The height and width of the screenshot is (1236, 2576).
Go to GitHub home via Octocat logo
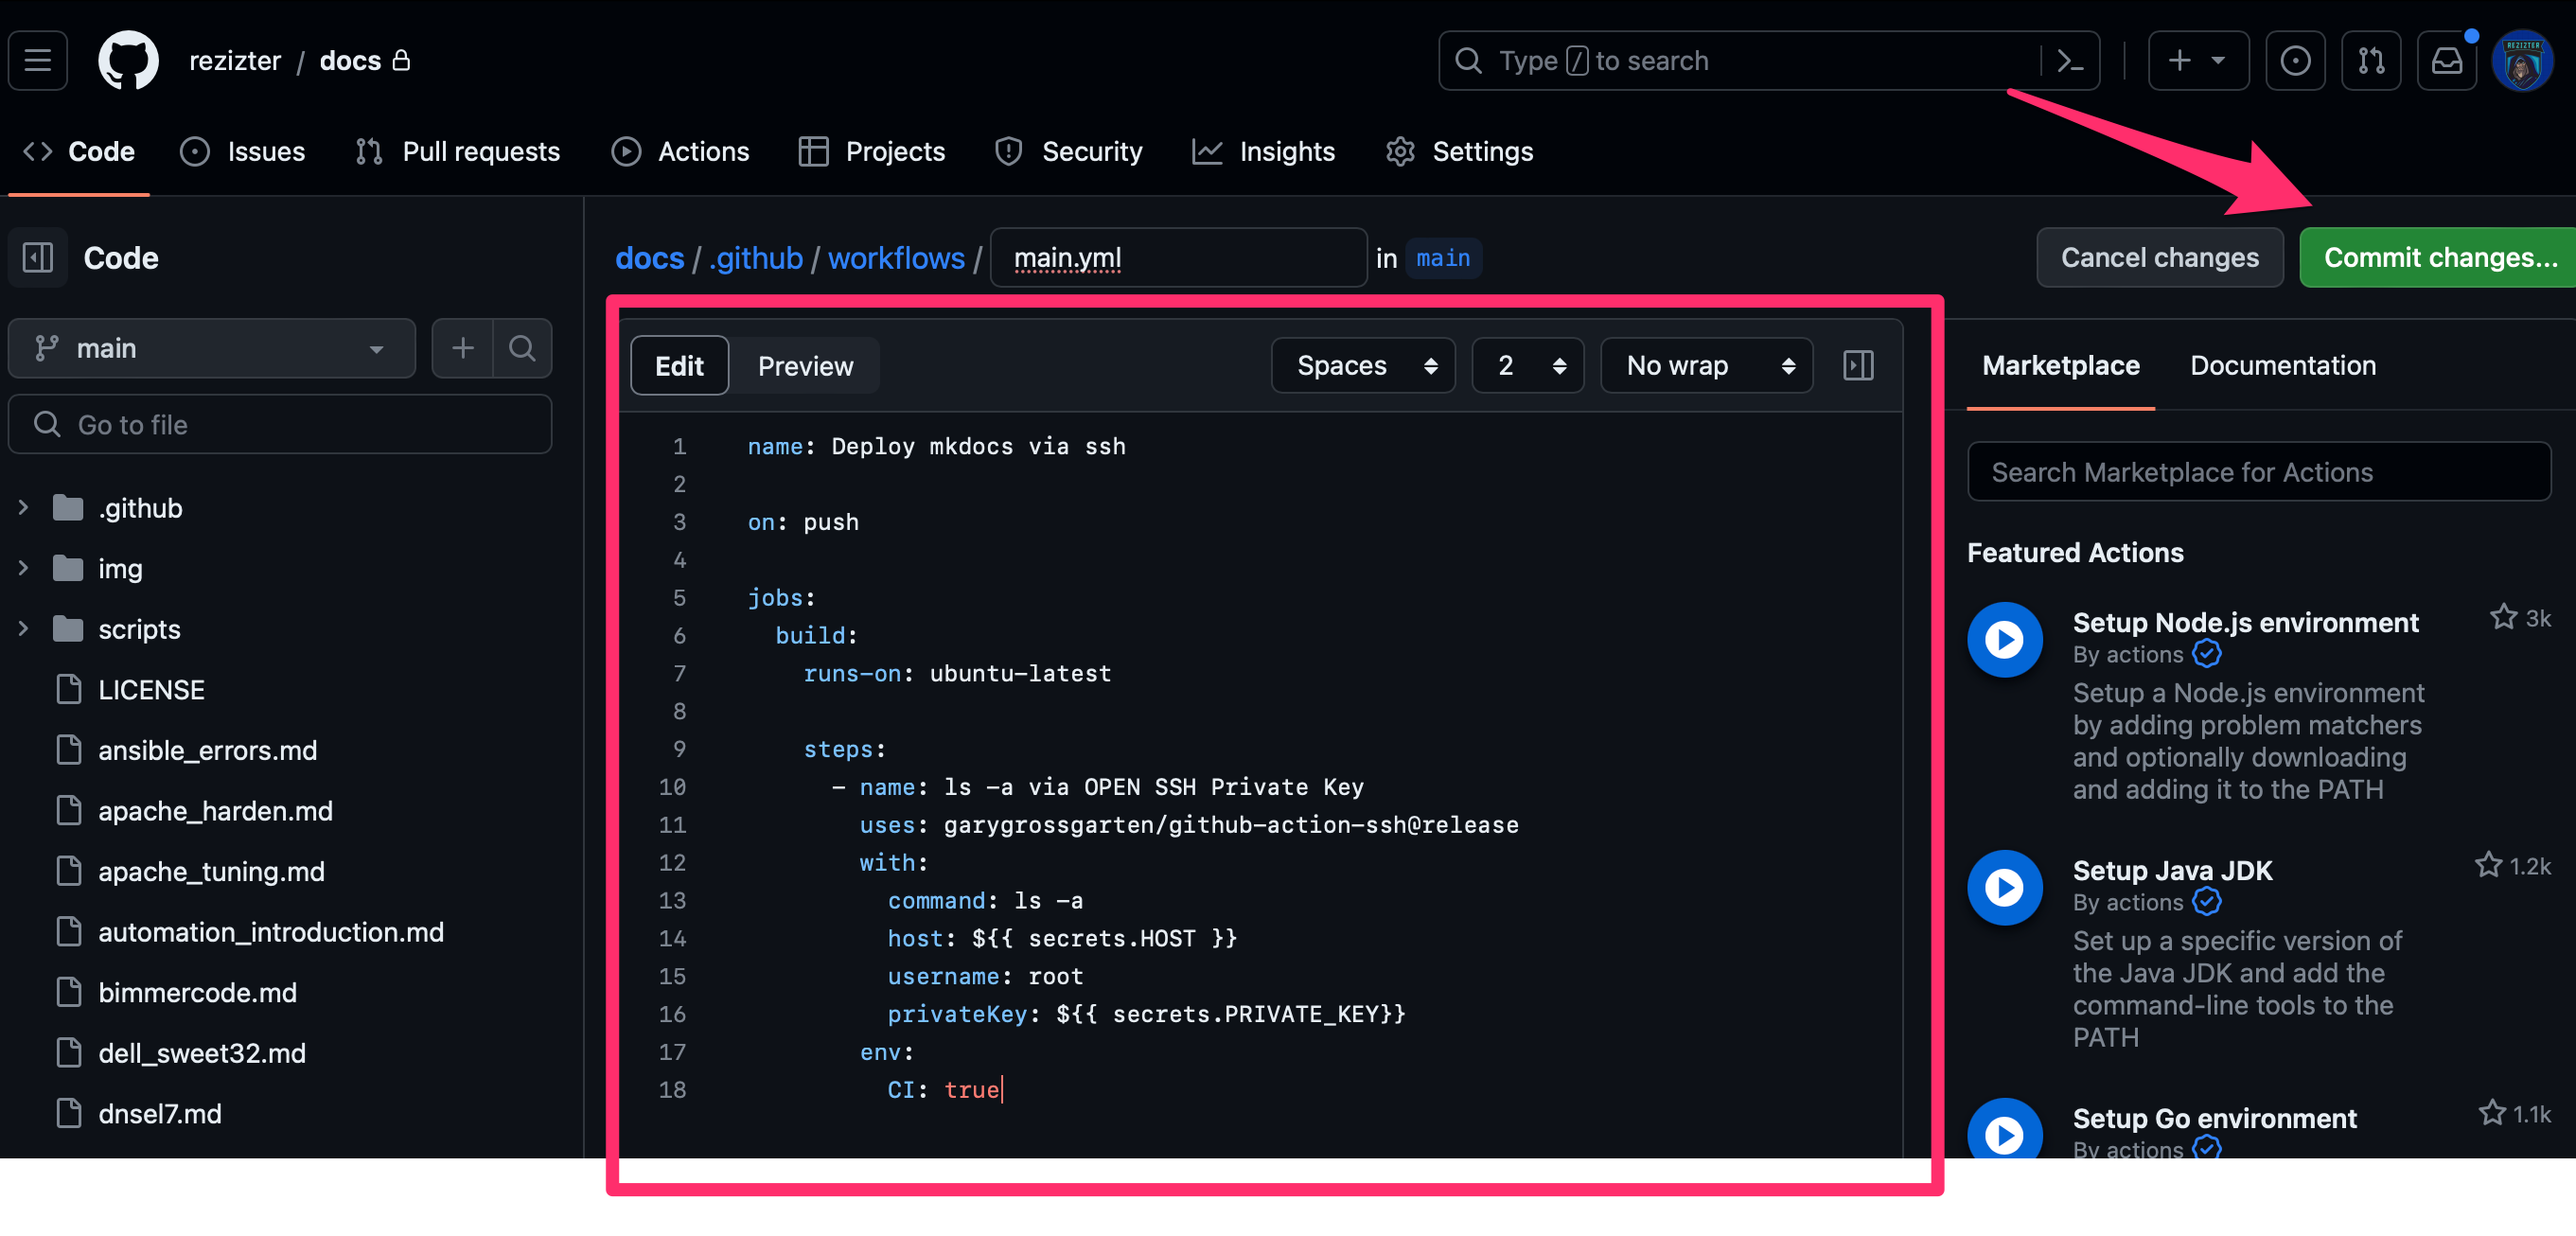pyautogui.click(x=128, y=61)
